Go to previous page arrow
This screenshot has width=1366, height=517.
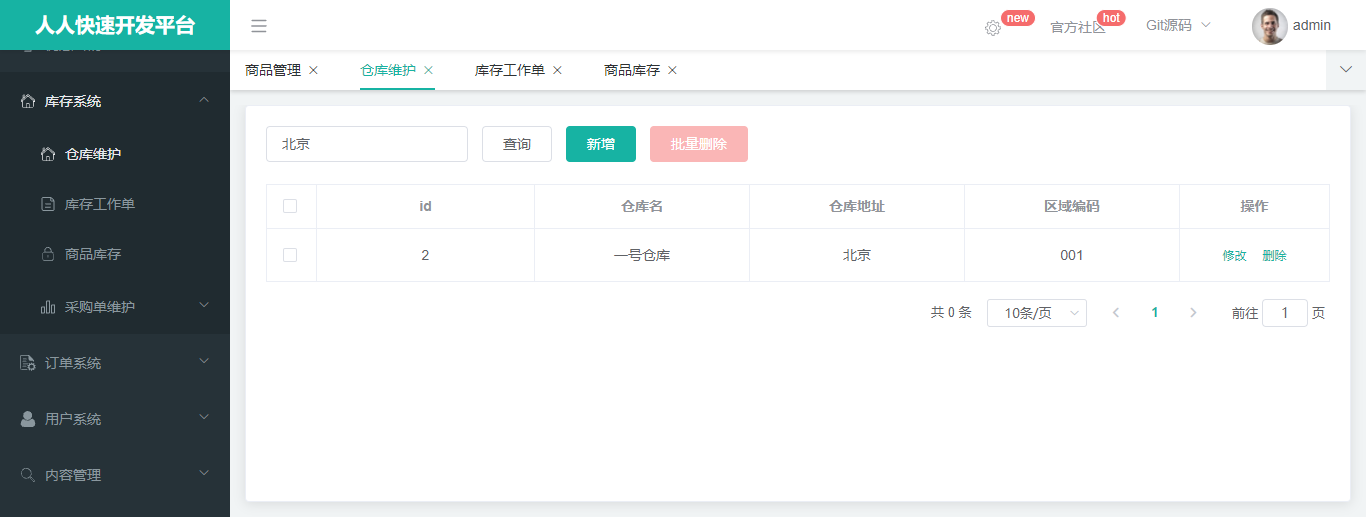[x=1116, y=313]
